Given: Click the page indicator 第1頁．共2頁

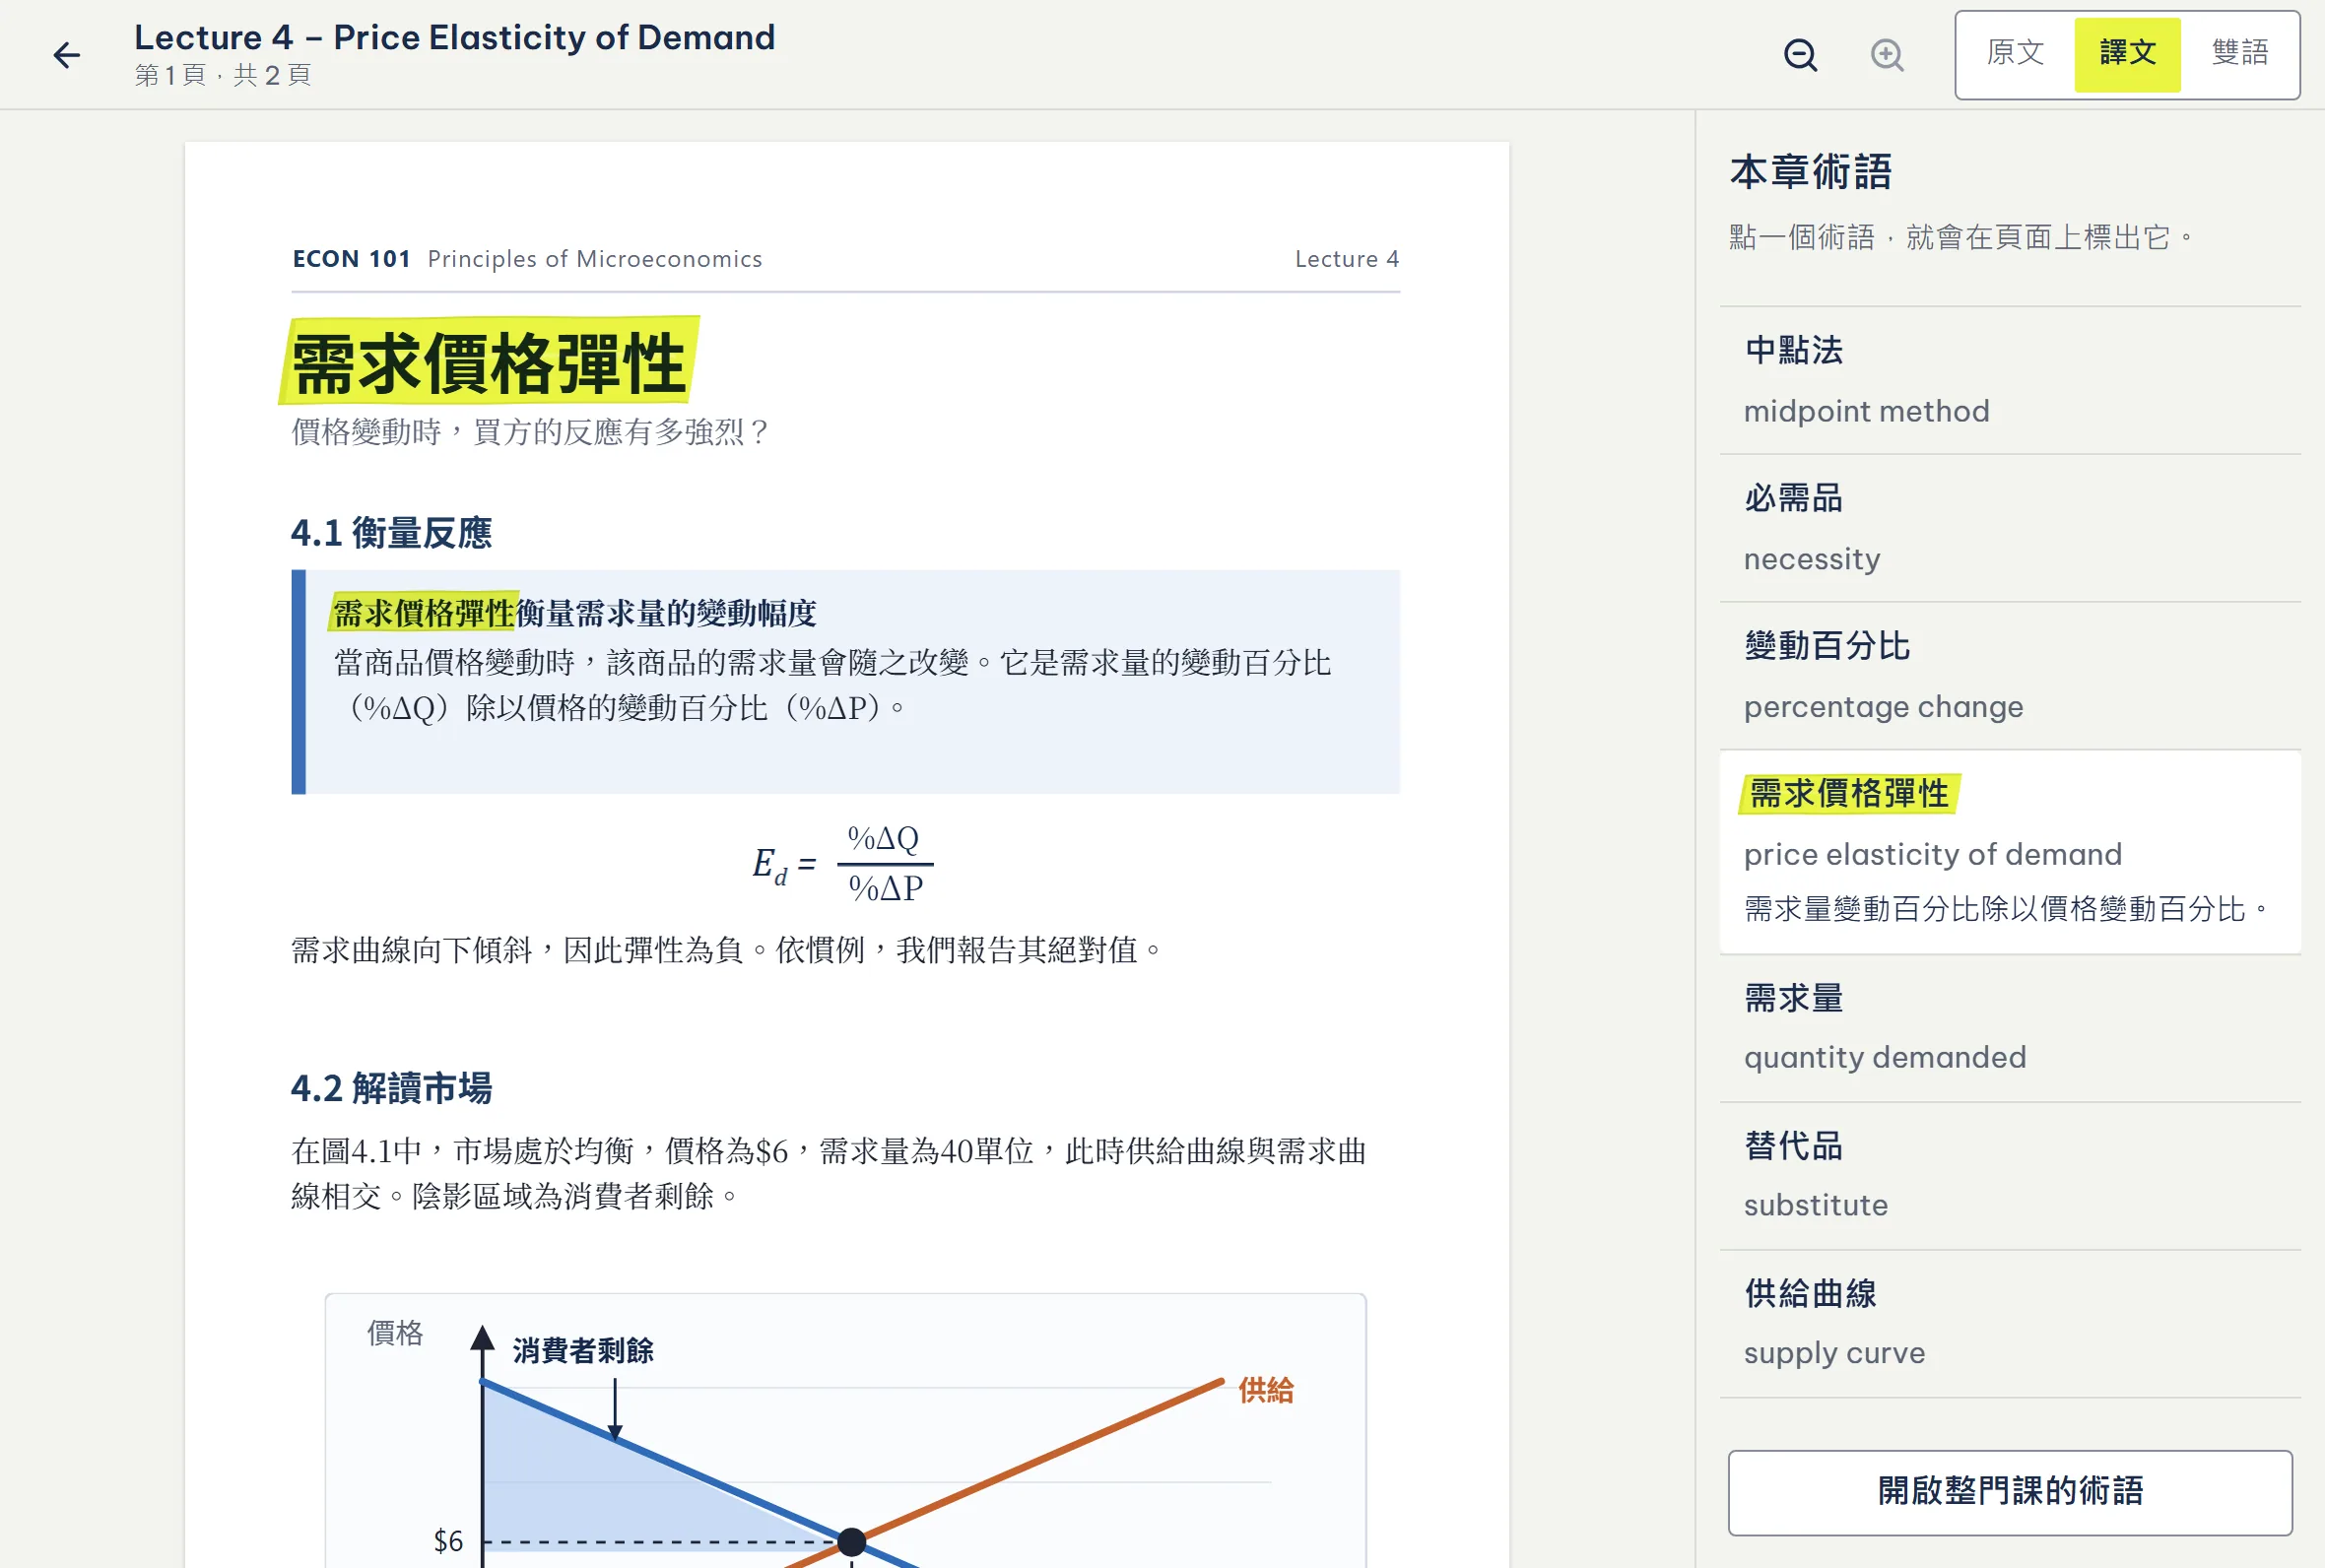Looking at the screenshot, I should [x=224, y=75].
